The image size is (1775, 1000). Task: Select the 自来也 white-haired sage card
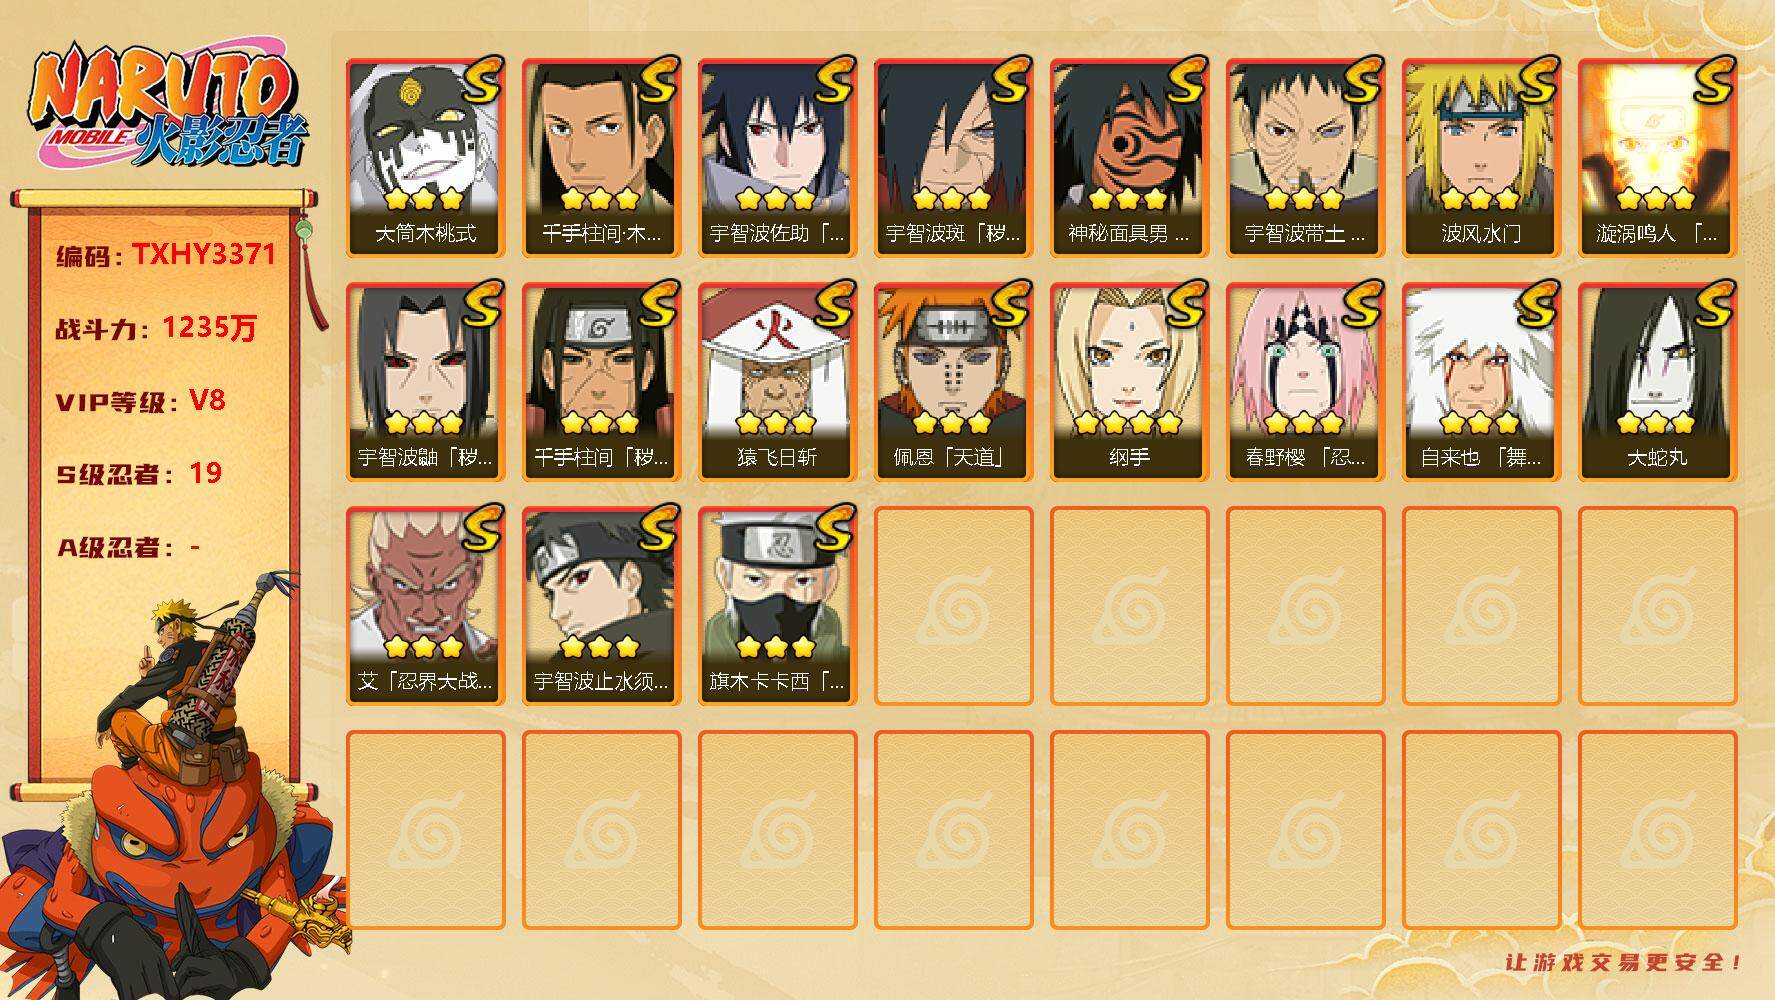[1481, 382]
